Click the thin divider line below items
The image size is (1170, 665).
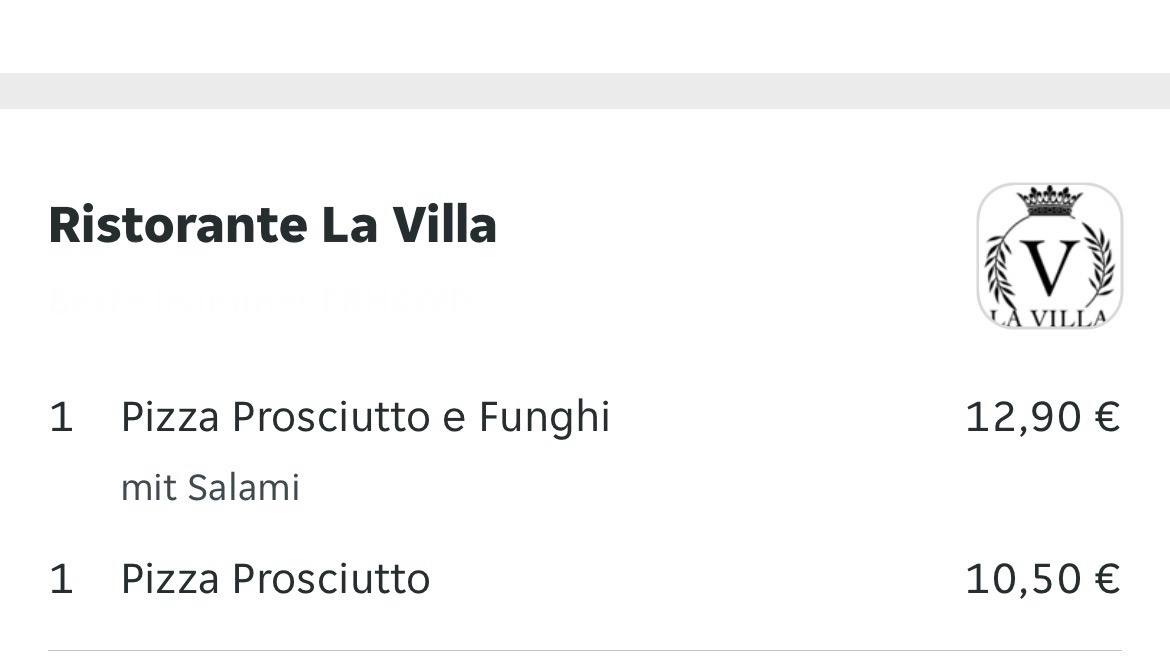point(585,651)
